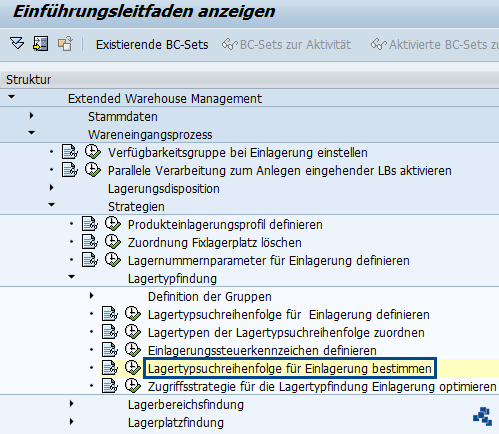The width and height of the screenshot is (499, 434).
Task: Expand the Definition der Gruppen node
Action: coord(92,296)
